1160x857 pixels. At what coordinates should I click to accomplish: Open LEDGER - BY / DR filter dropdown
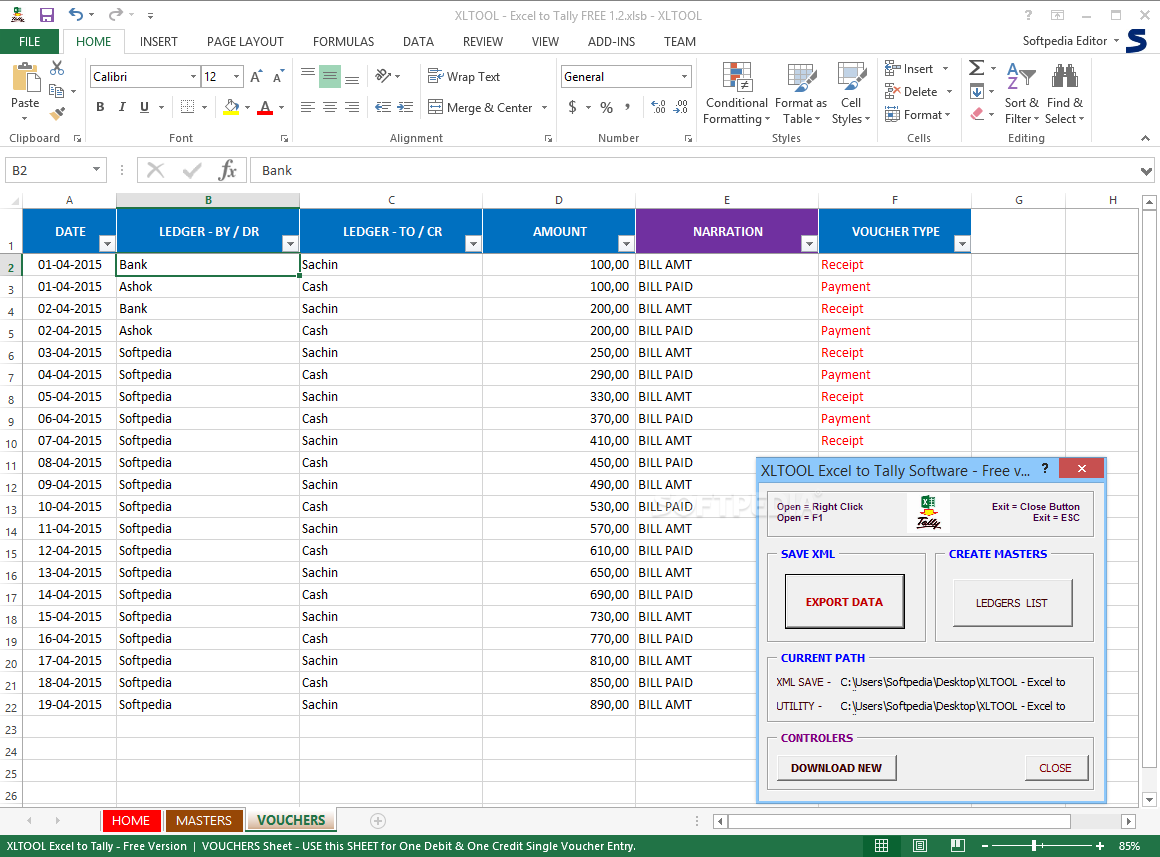(x=290, y=244)
